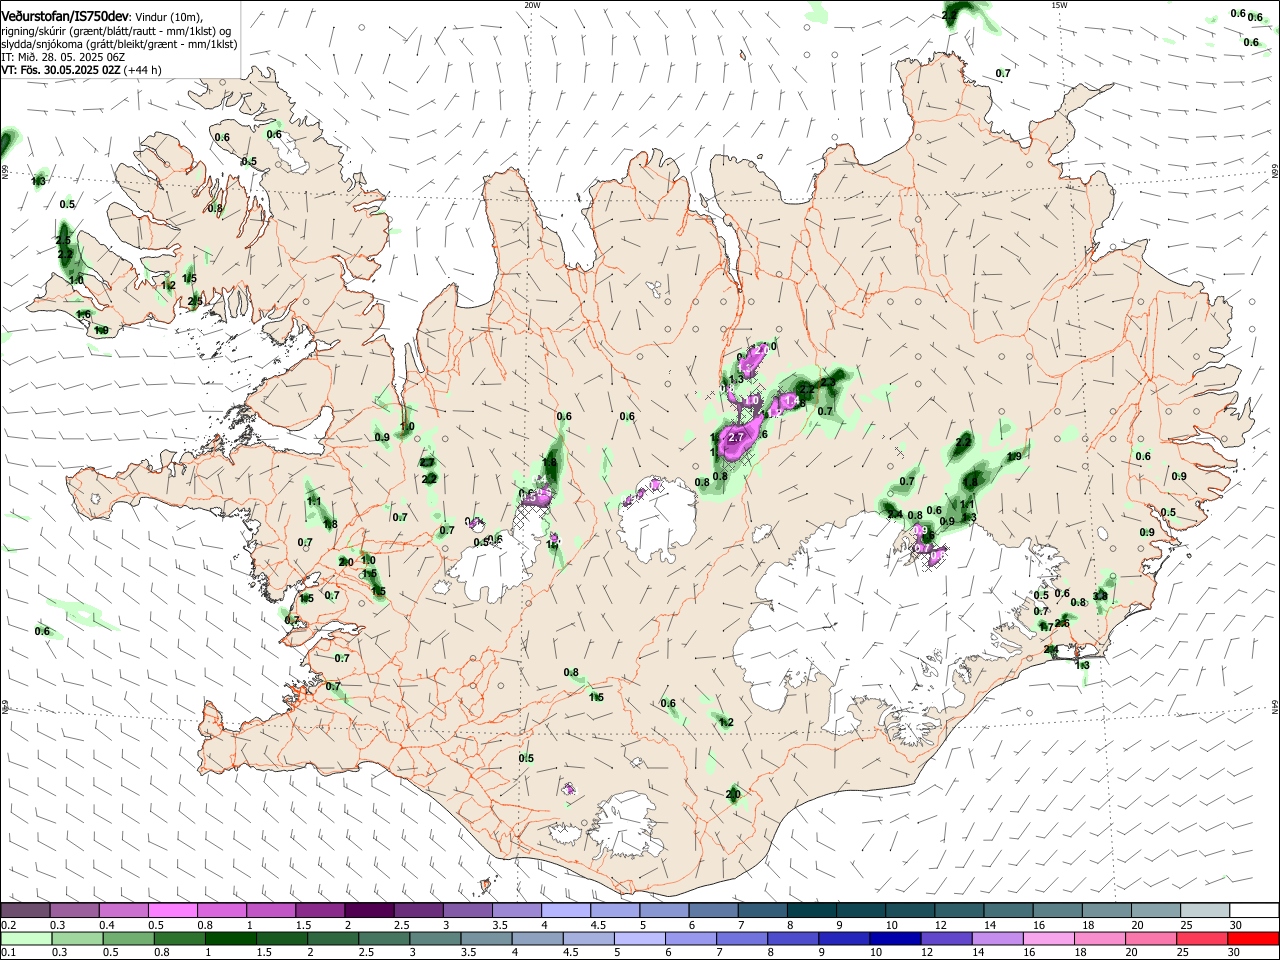Select the upper legend swatch labeled 0.8
Viewport: 1280px width, 960px height.
[222, 910]
